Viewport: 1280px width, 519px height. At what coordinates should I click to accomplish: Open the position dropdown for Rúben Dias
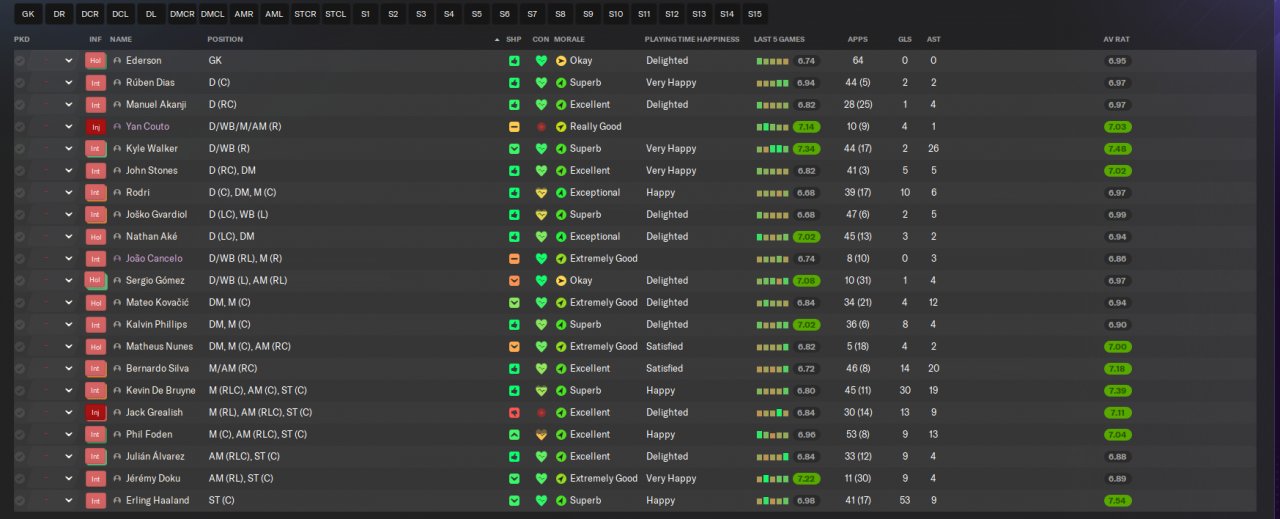point(69,83)
